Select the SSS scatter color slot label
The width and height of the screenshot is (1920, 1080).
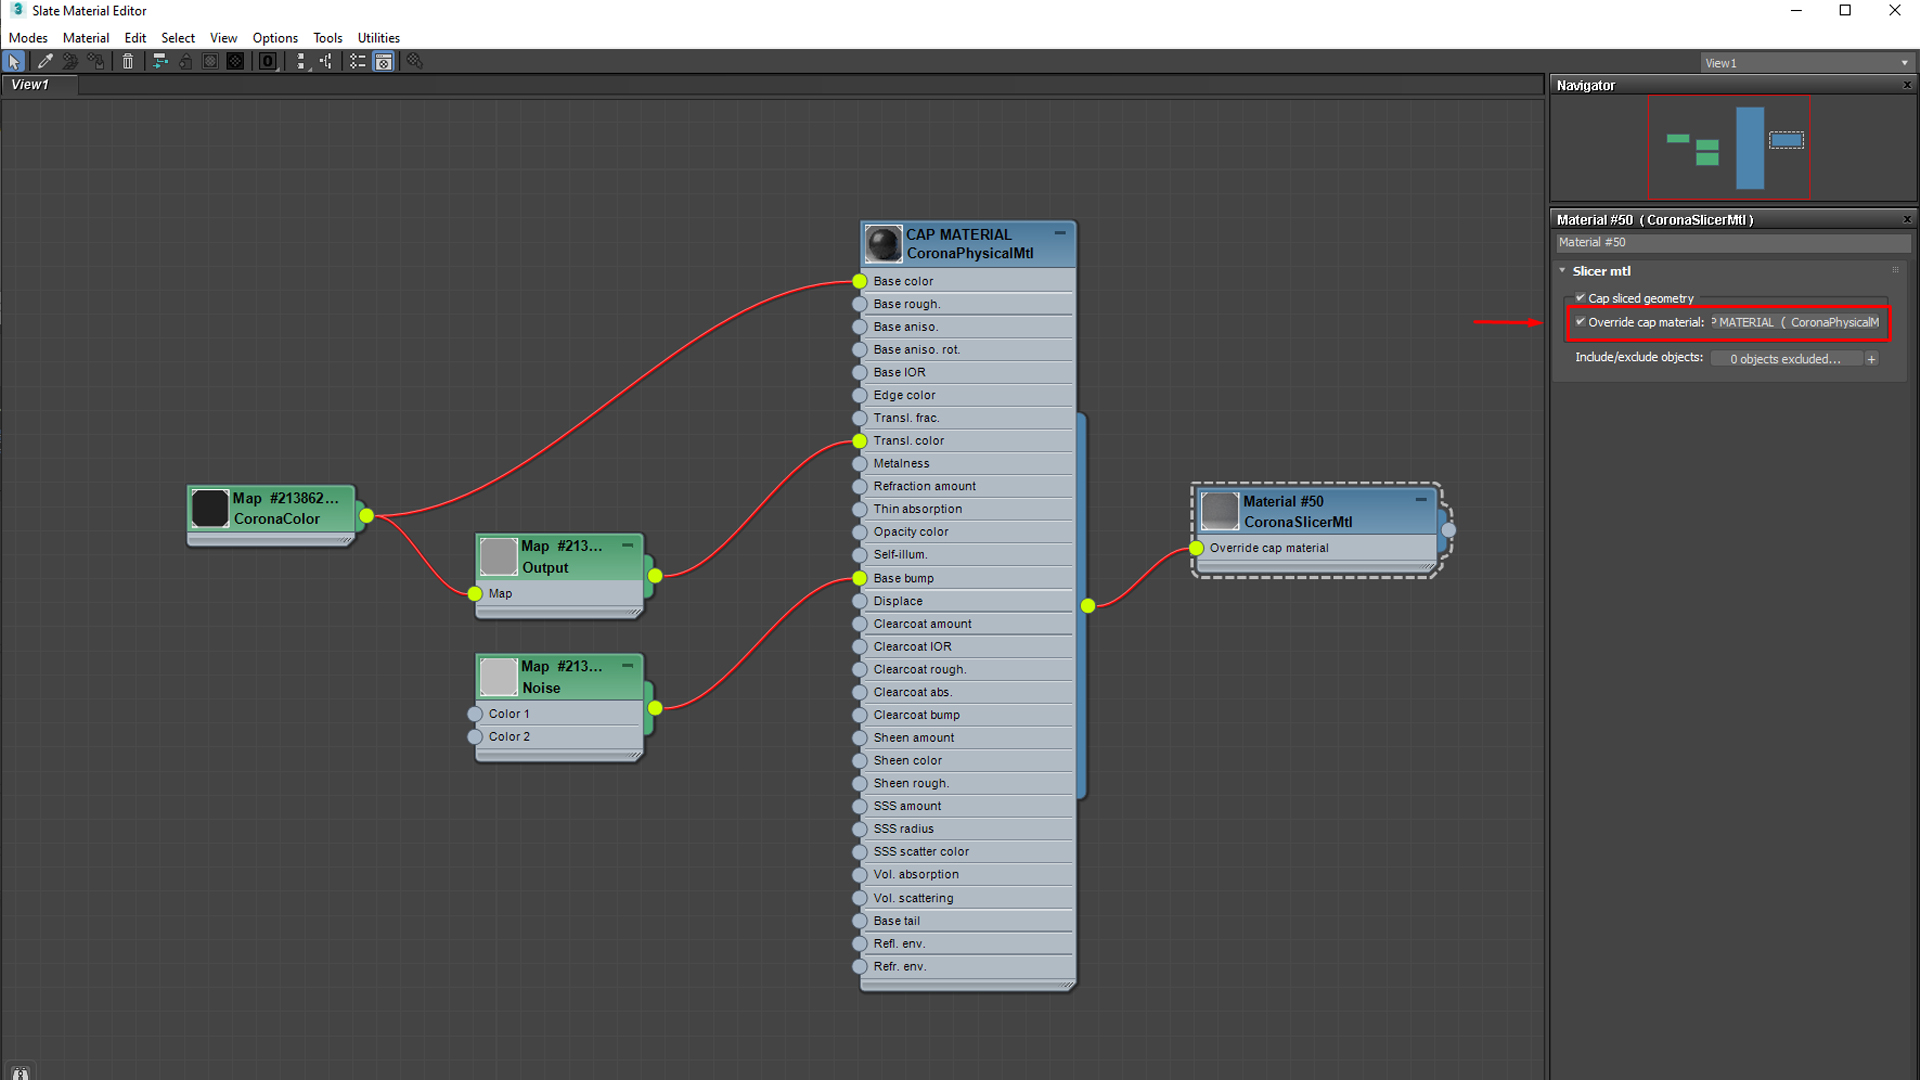point(921,852)
